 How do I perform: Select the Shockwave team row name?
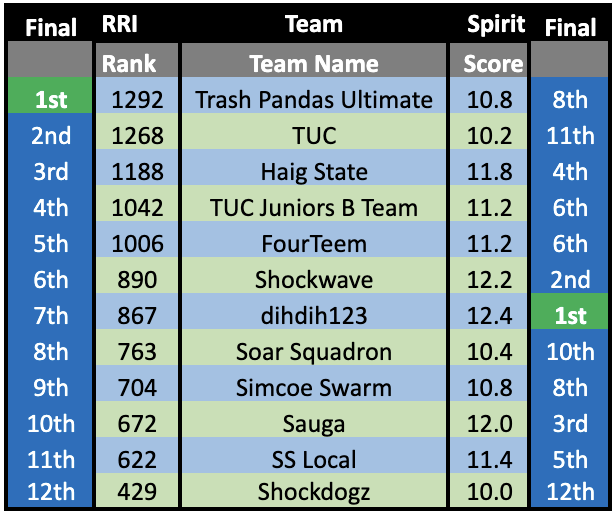click(314, 280)
